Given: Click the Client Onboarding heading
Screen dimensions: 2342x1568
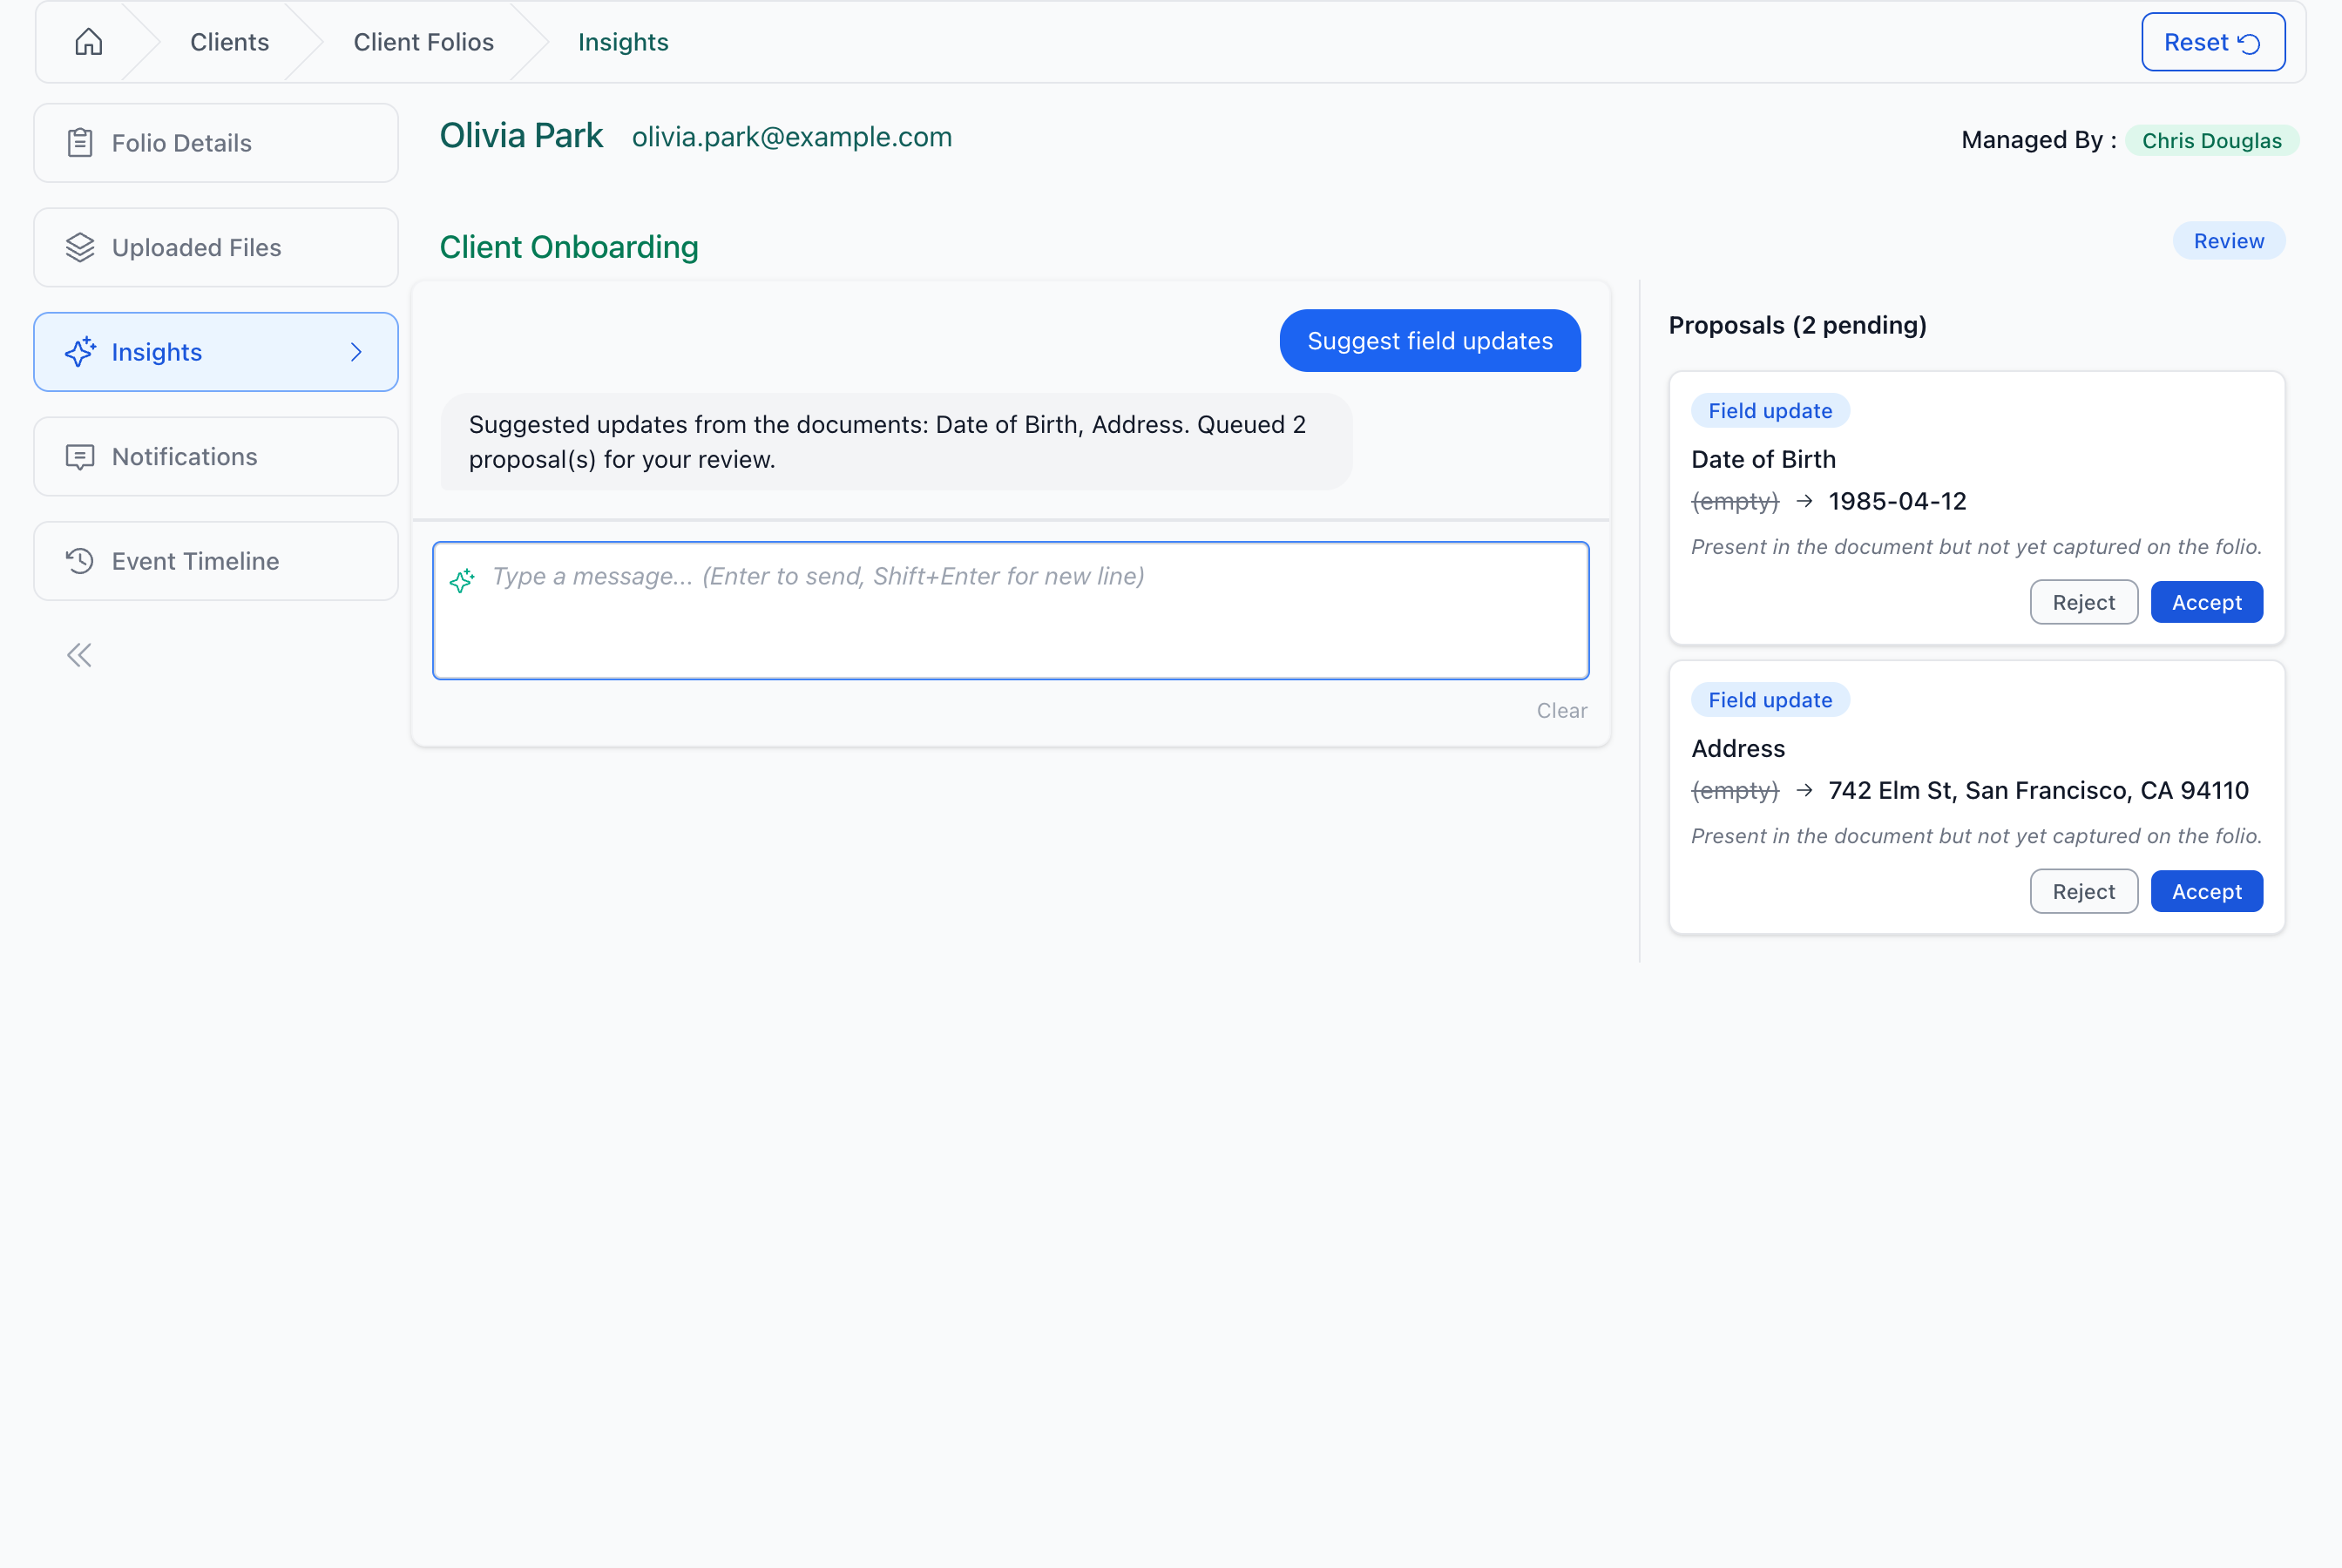Looking at the screenshot, I should pyautogui.click(x=568, y=247).
